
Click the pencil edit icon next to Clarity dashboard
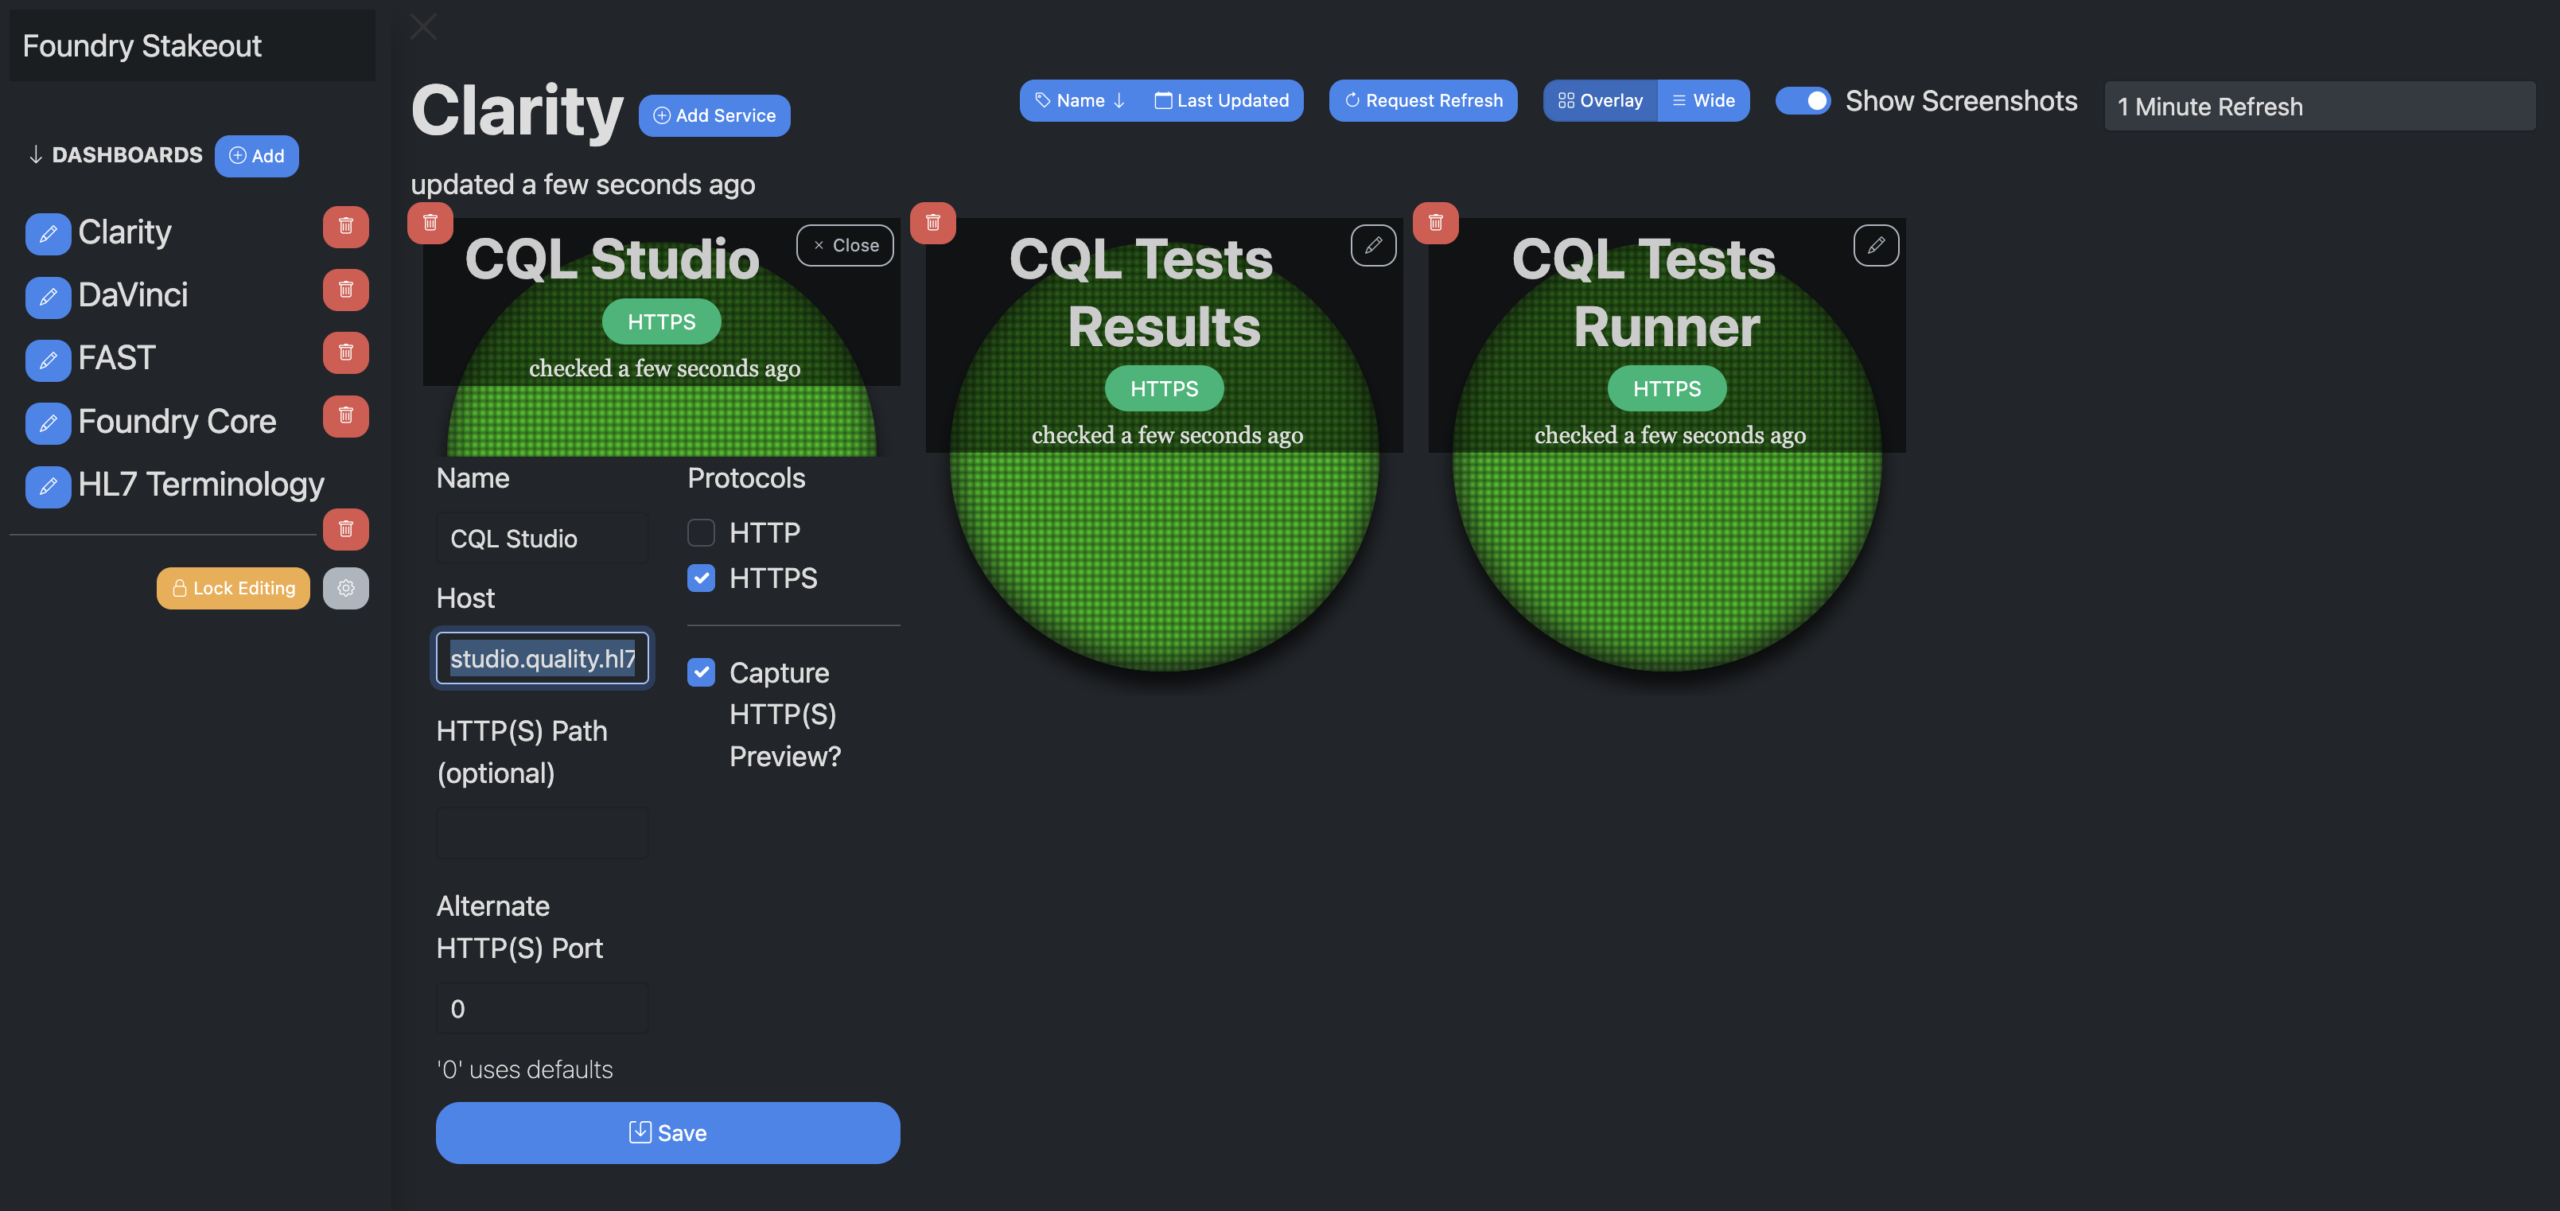47,234
